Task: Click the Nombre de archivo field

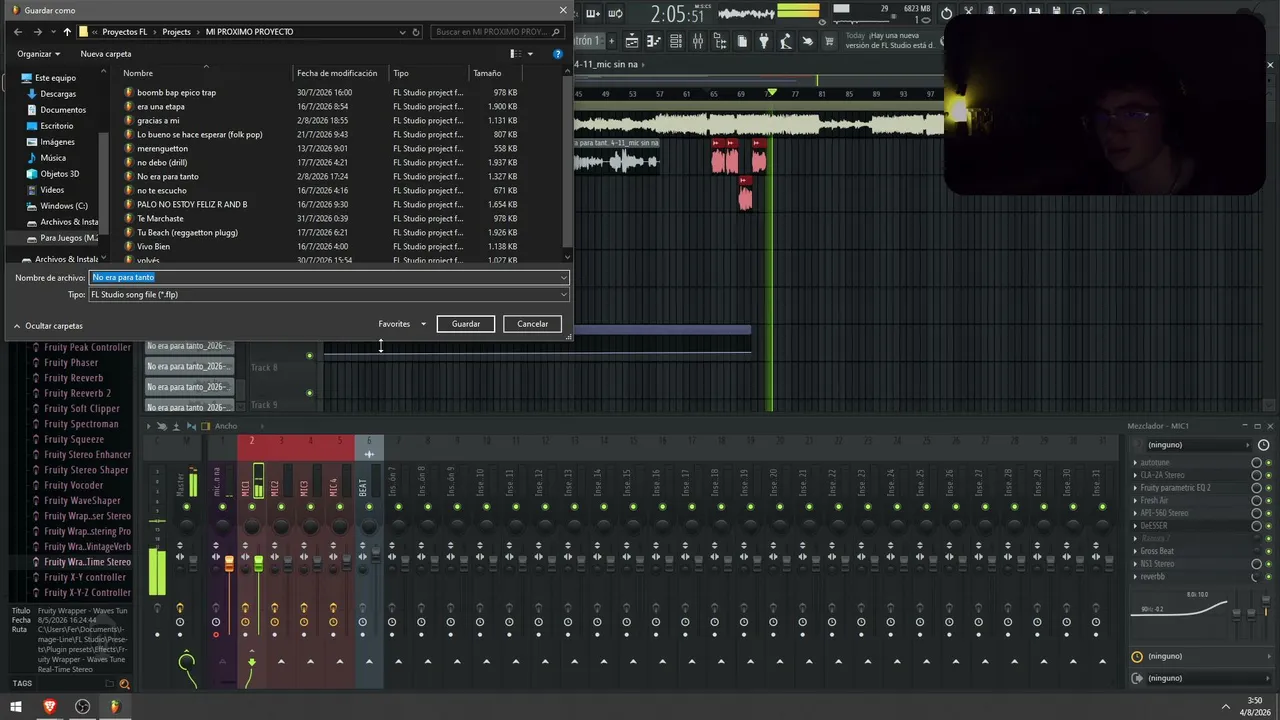Action: point(329,277)
